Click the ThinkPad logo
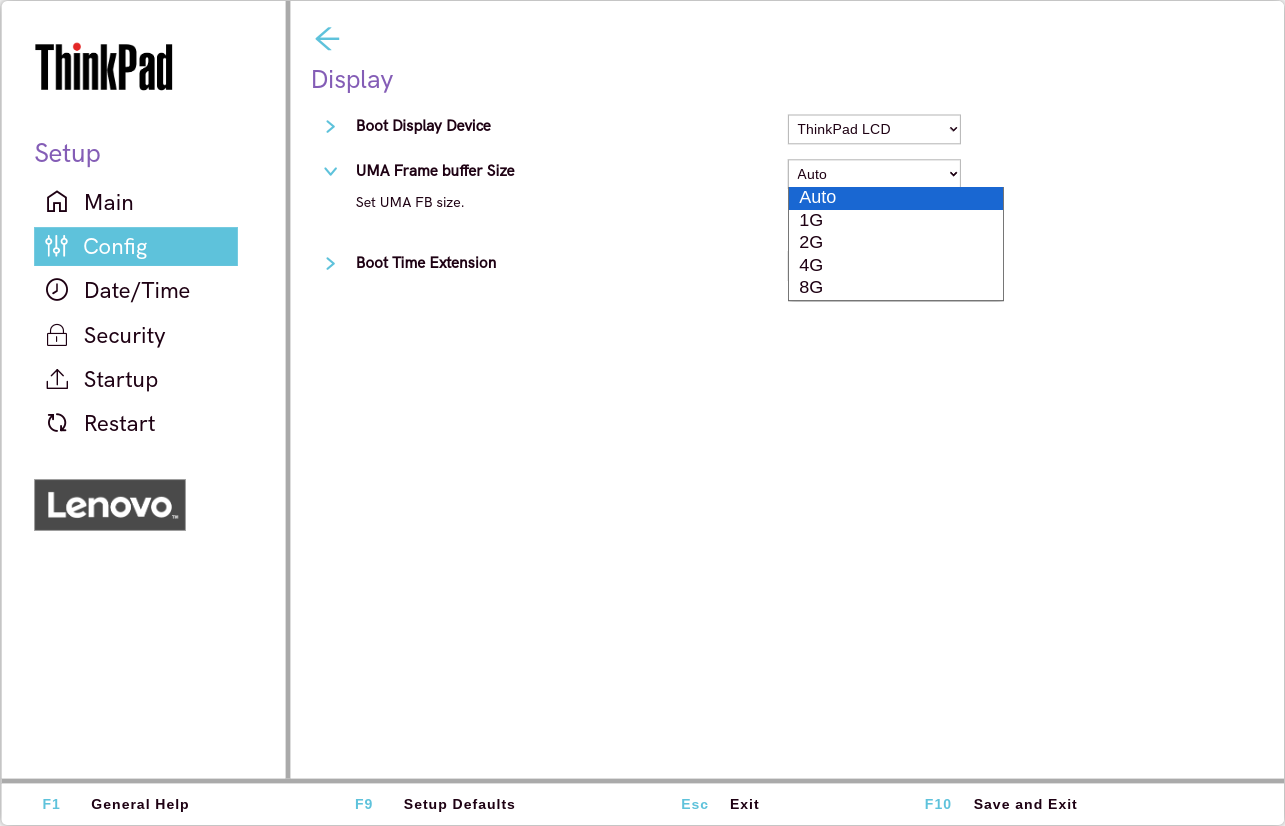1285x826 pixels. tap(104, 66)
